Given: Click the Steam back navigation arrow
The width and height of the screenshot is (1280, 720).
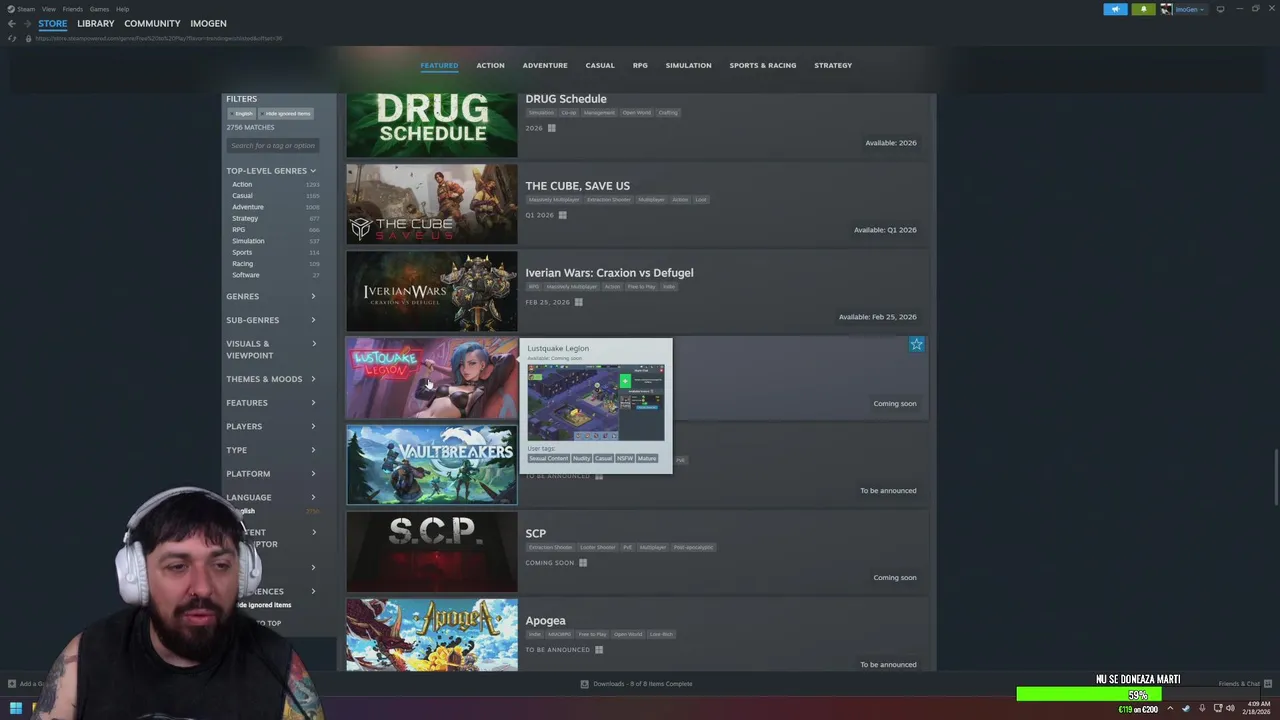Looking at the screenshot, I should (x=11, y=23).
